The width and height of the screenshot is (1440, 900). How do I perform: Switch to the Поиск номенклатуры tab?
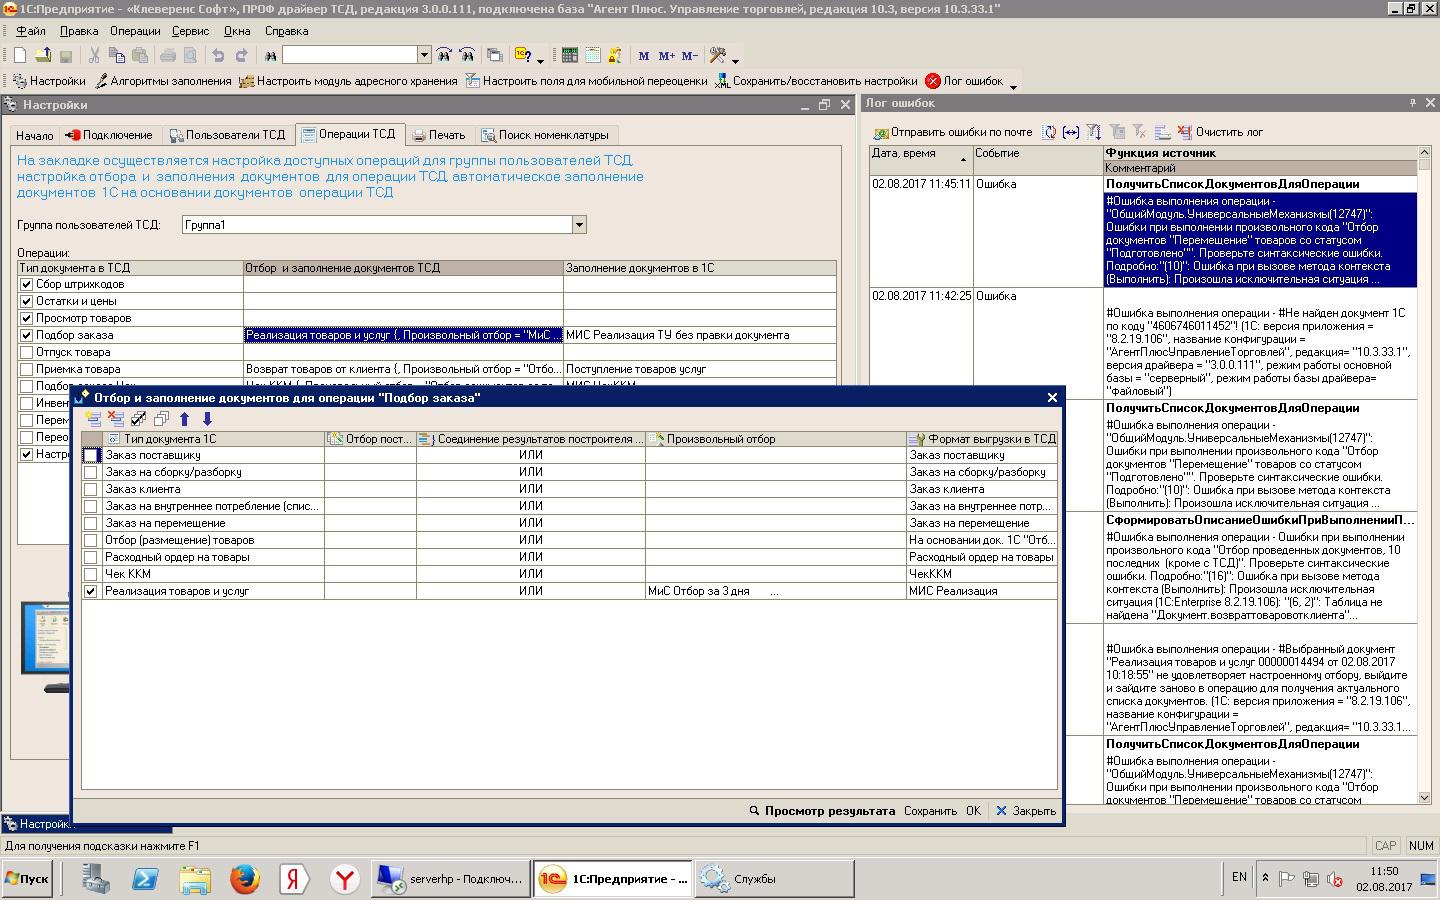pyautogui.click(x=545, y=135)
